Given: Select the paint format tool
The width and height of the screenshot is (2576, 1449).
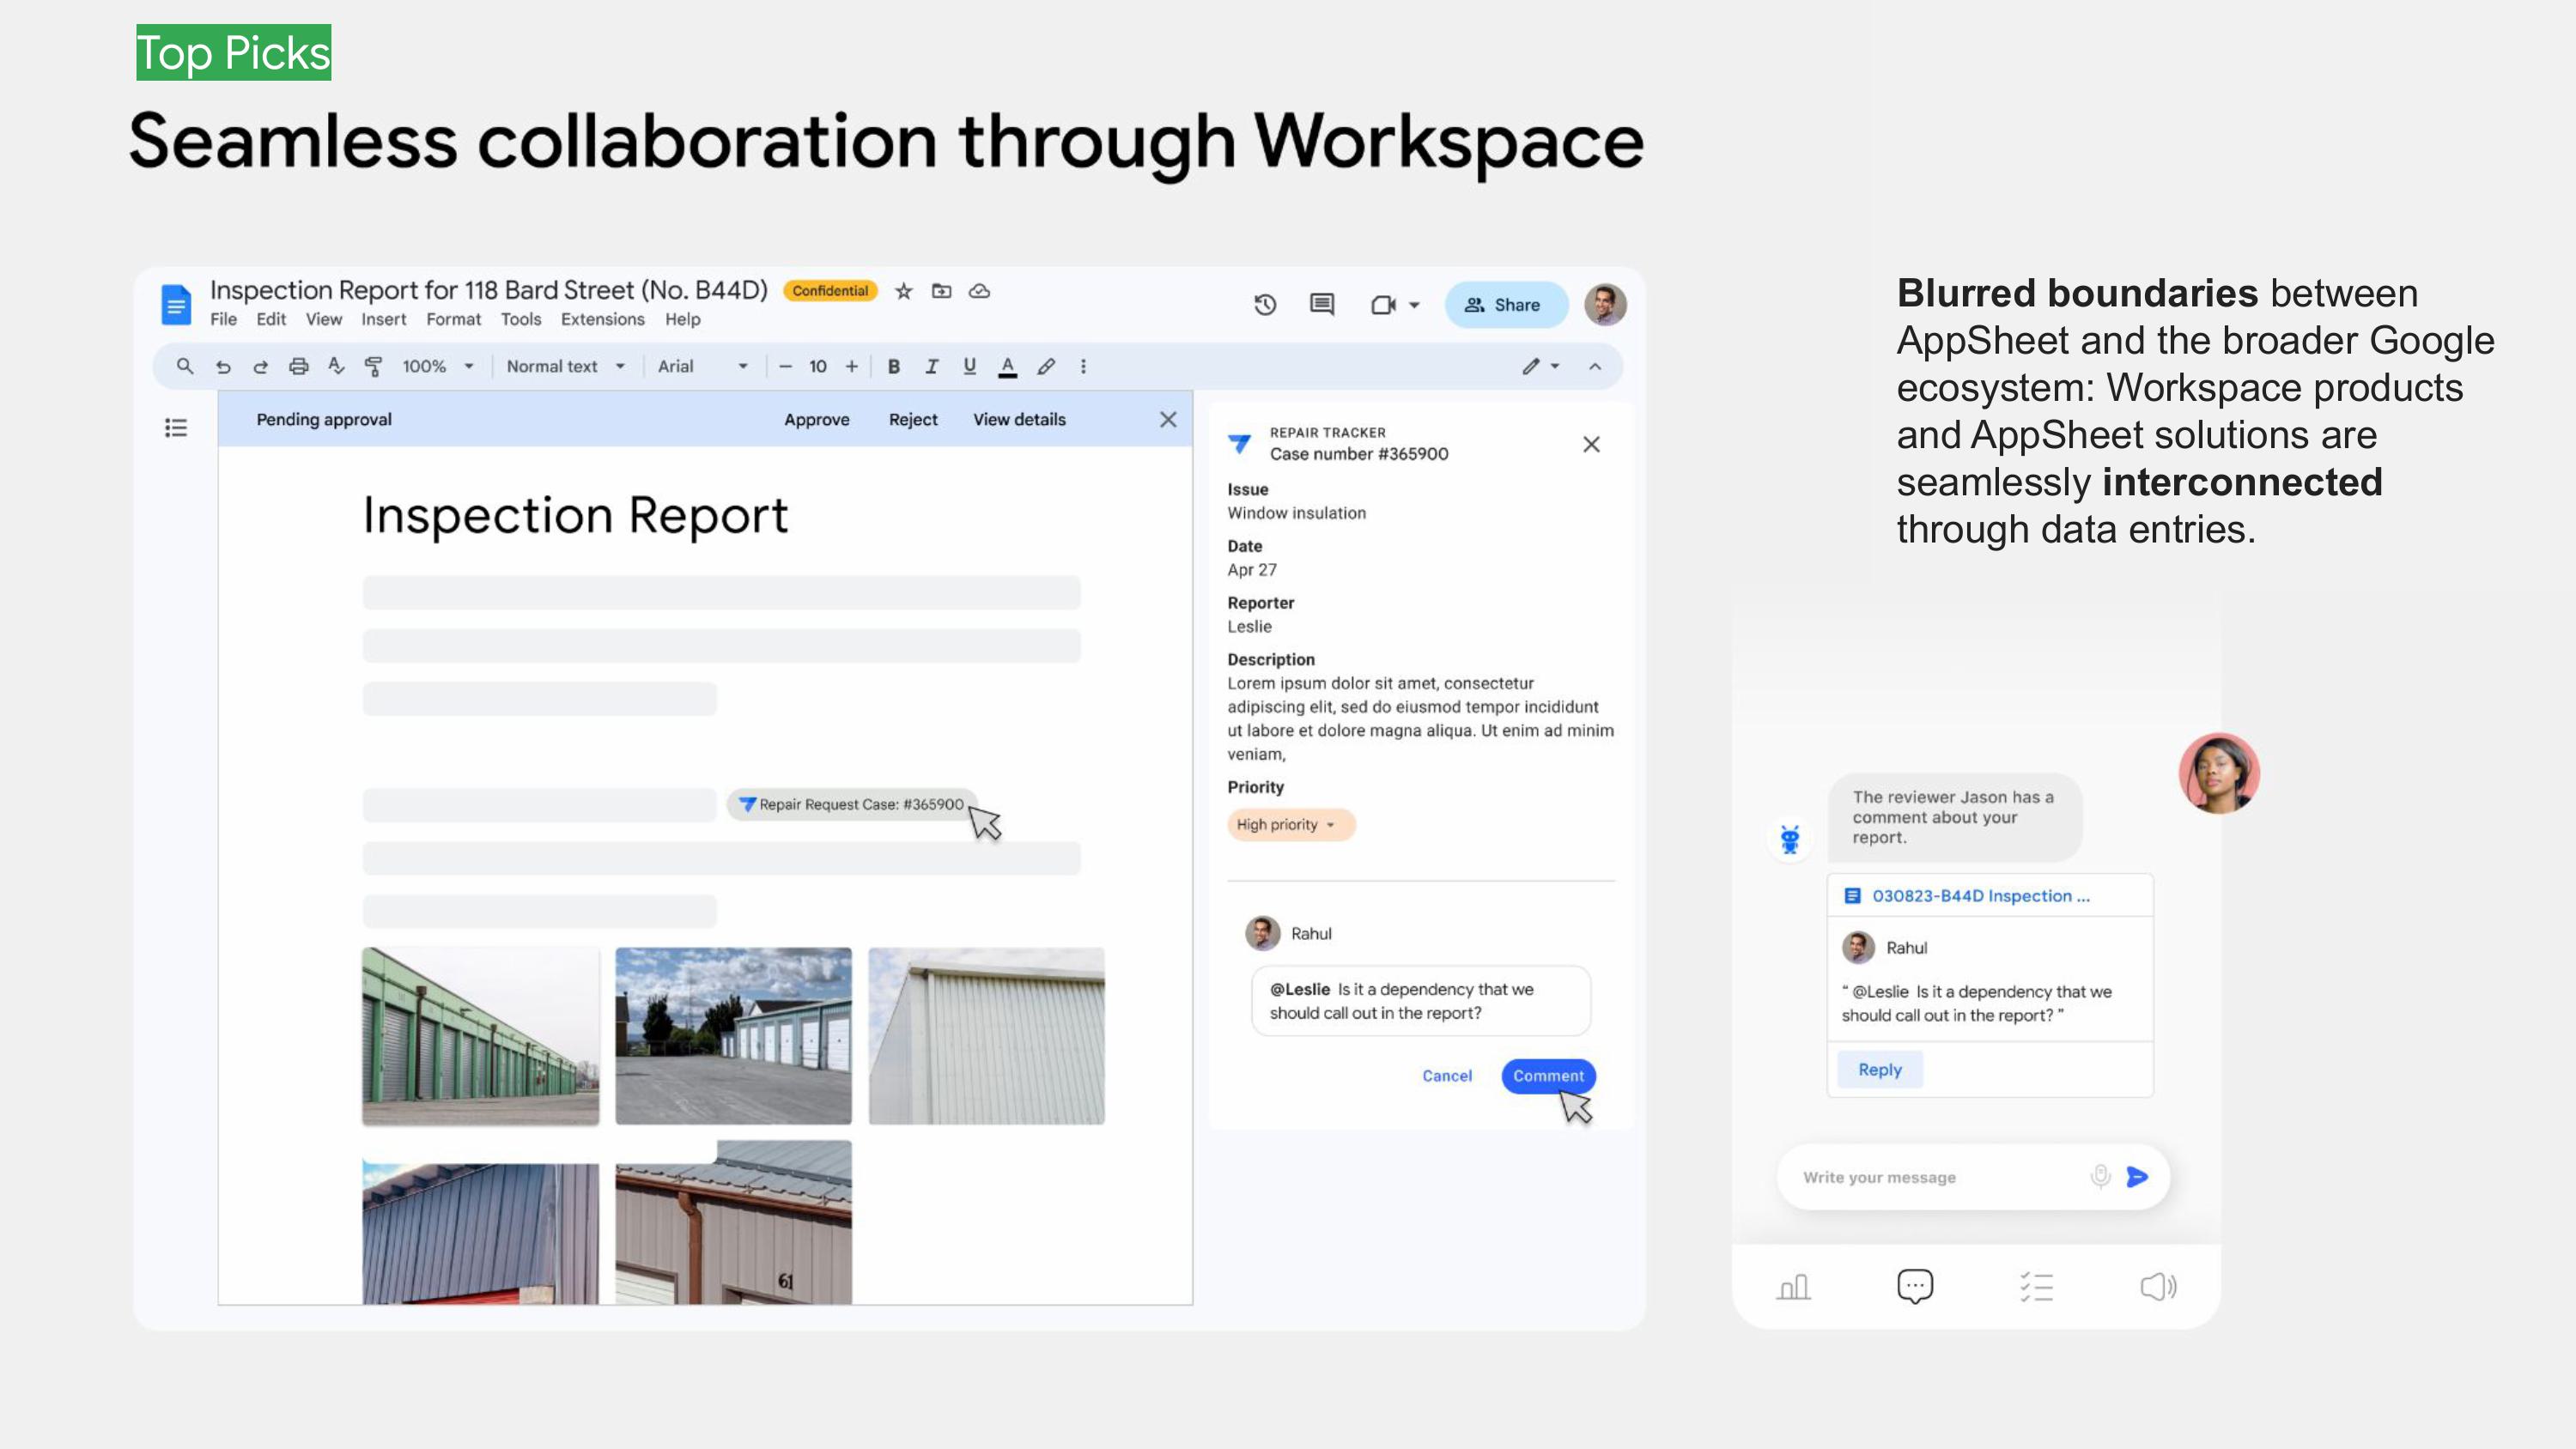Looking at the screenshot, I should coord(373,367).
